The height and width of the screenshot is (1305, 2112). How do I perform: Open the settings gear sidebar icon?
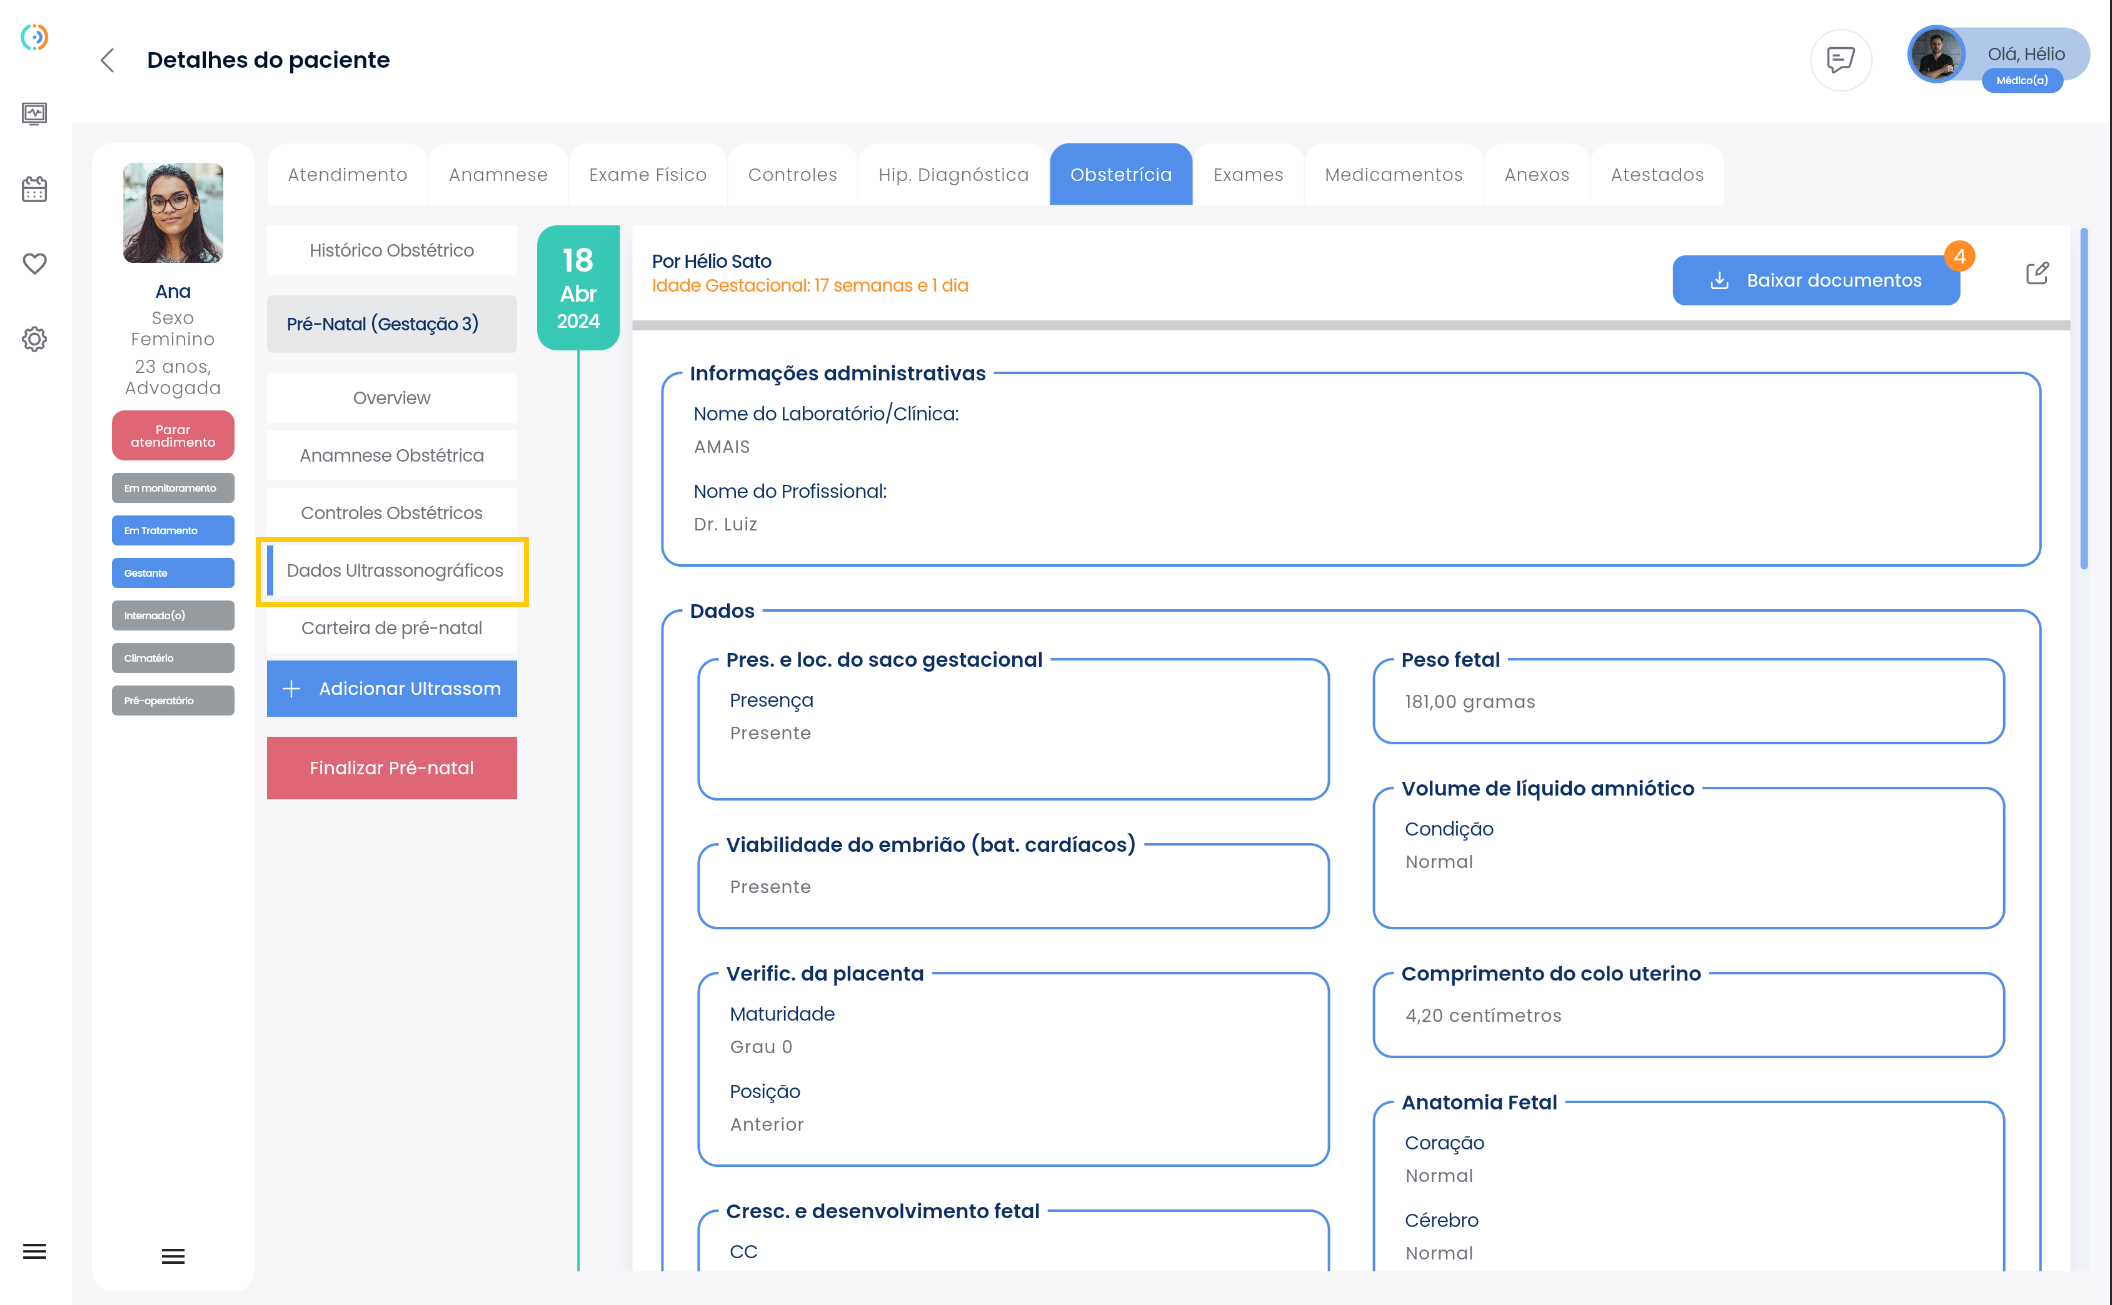point(35,339)
